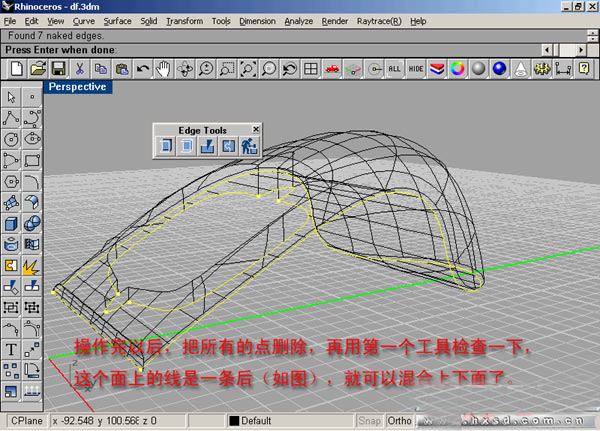This screenshot has width=600, height=431.
Task: Click the Perspective viewport title
Action: pyautogui.click(x=79, y=87)
